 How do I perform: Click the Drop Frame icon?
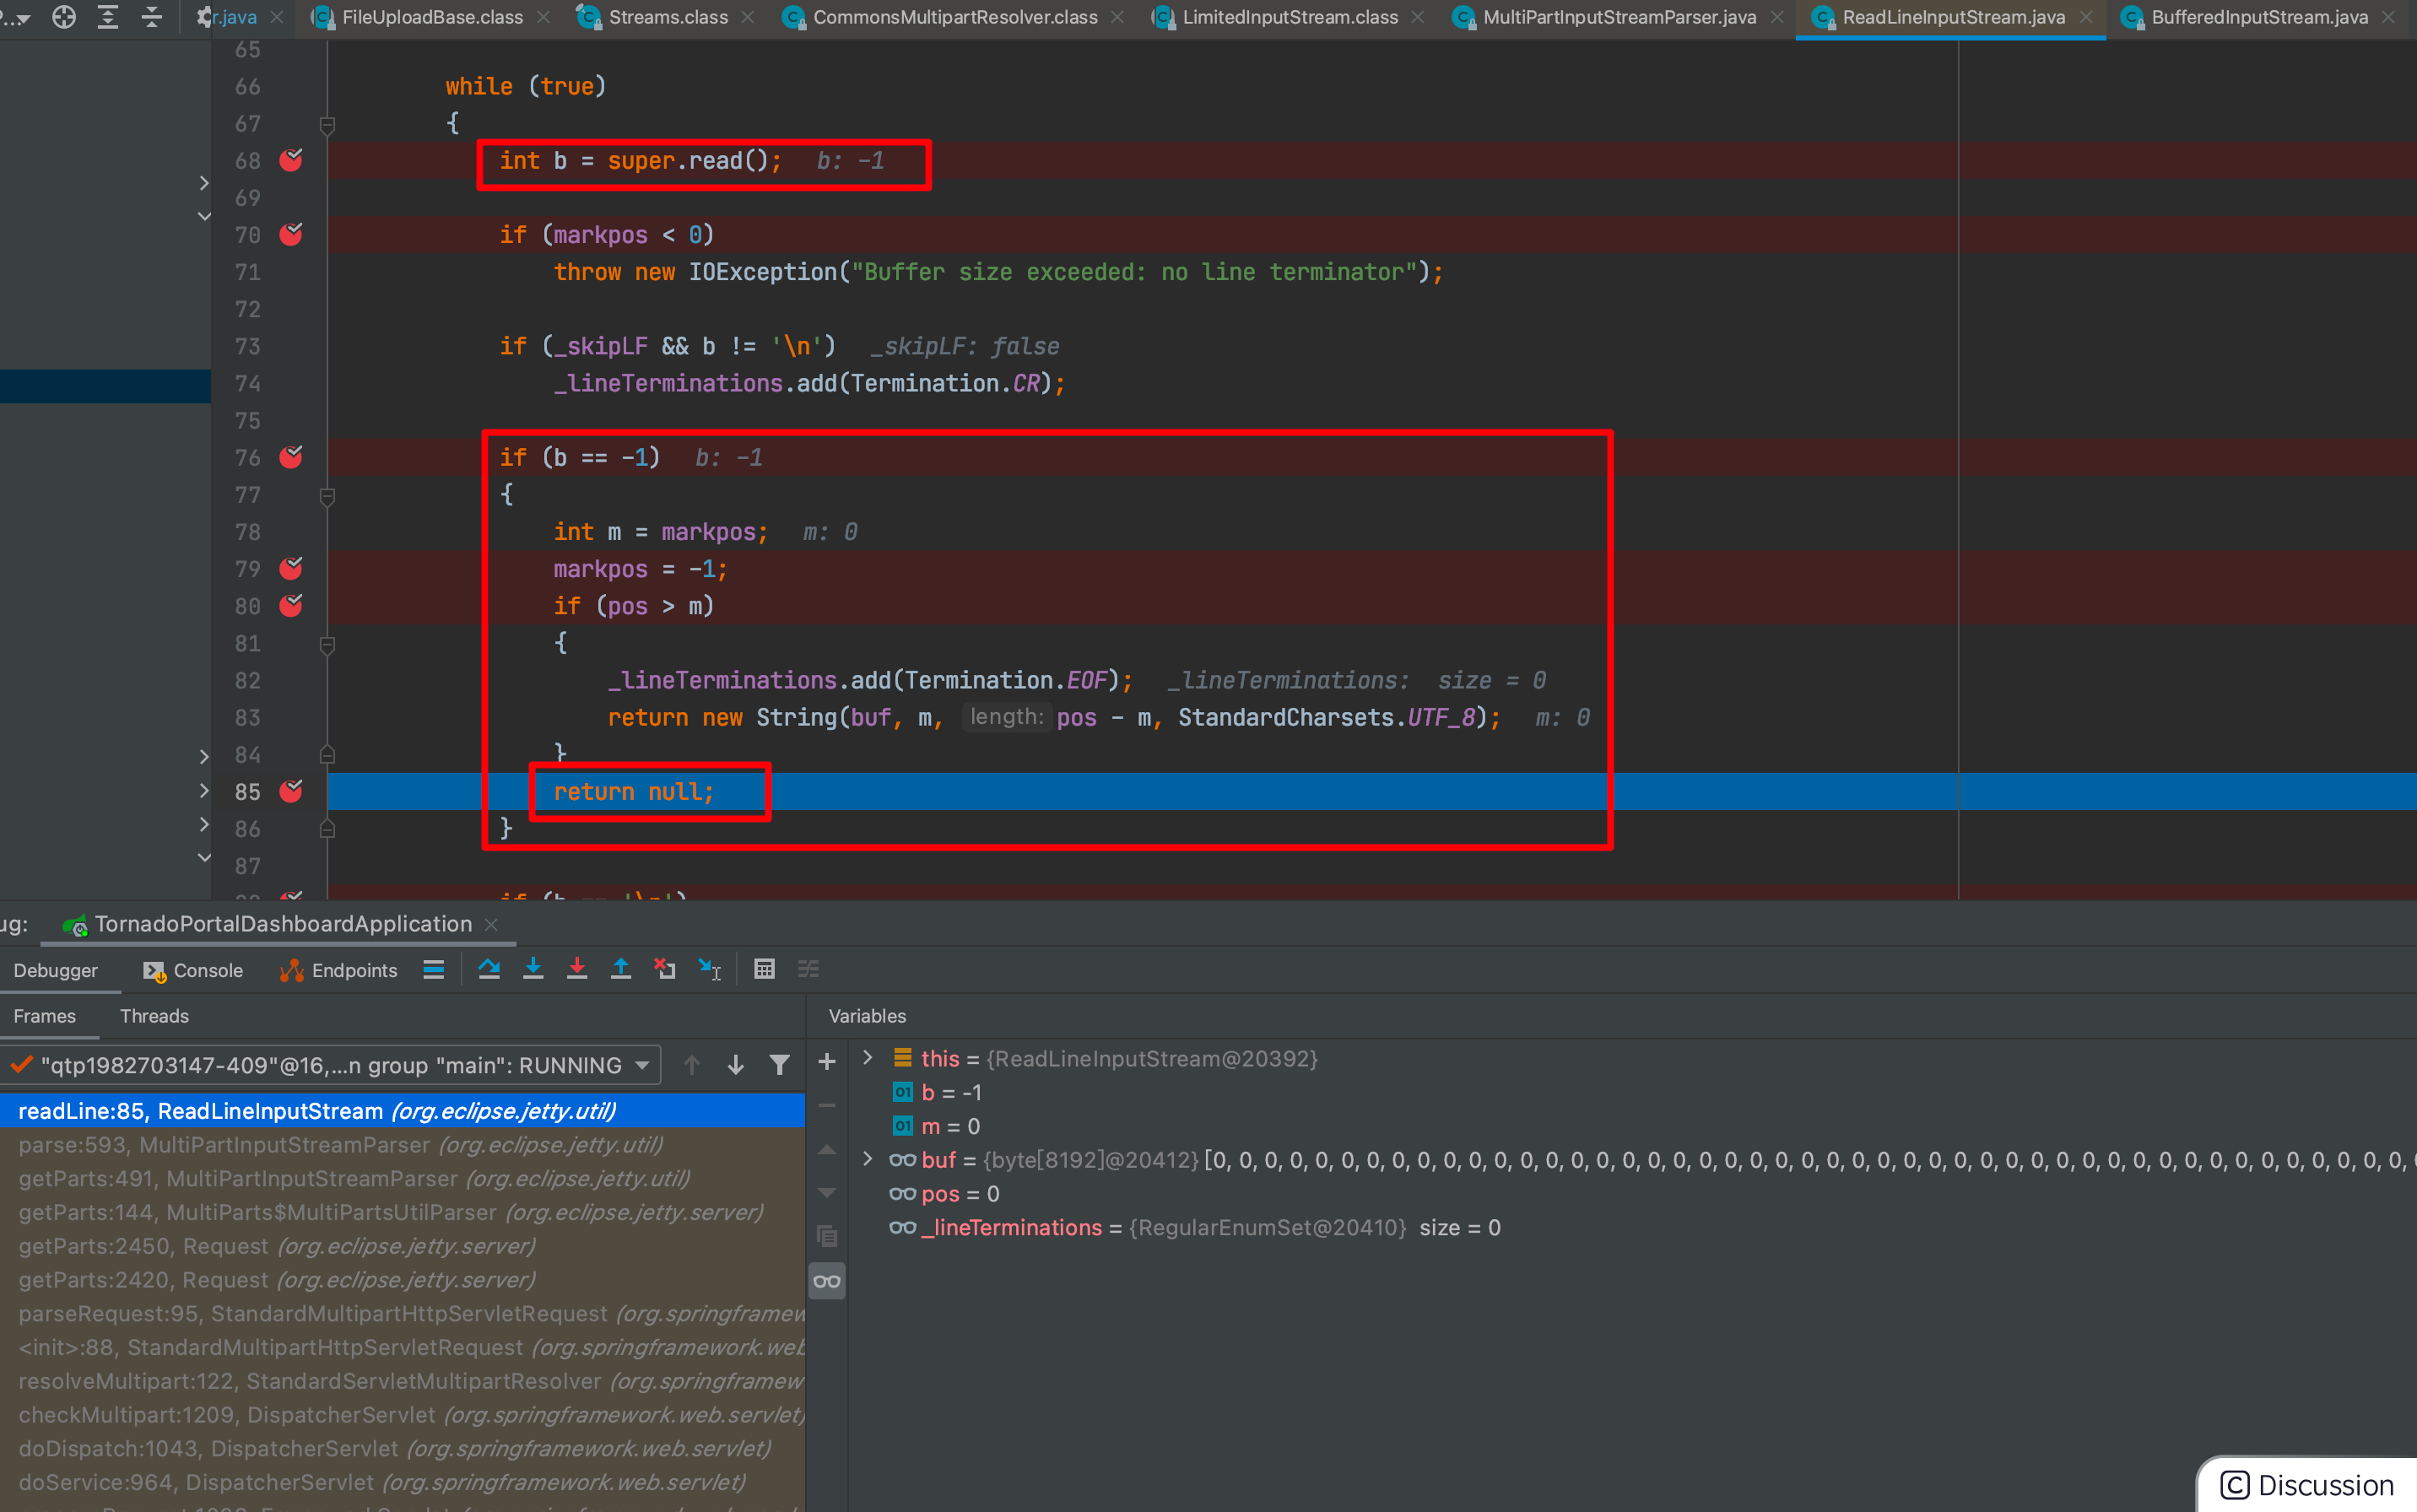coord(665,969)
